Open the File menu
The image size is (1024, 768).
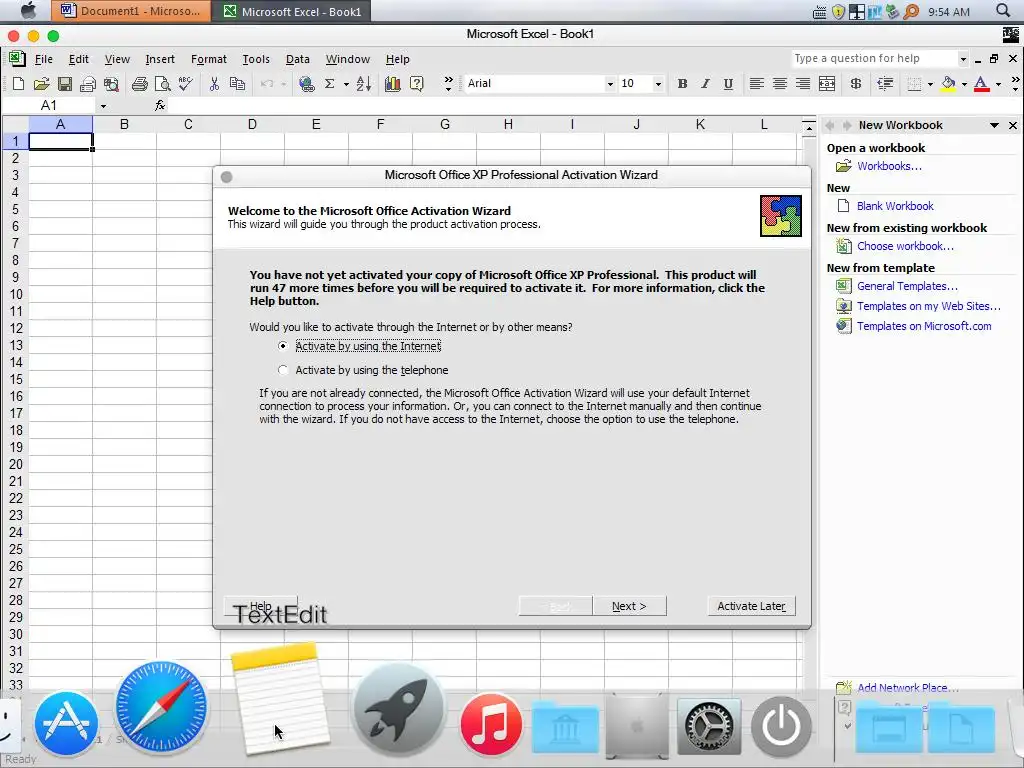[44, 59]
